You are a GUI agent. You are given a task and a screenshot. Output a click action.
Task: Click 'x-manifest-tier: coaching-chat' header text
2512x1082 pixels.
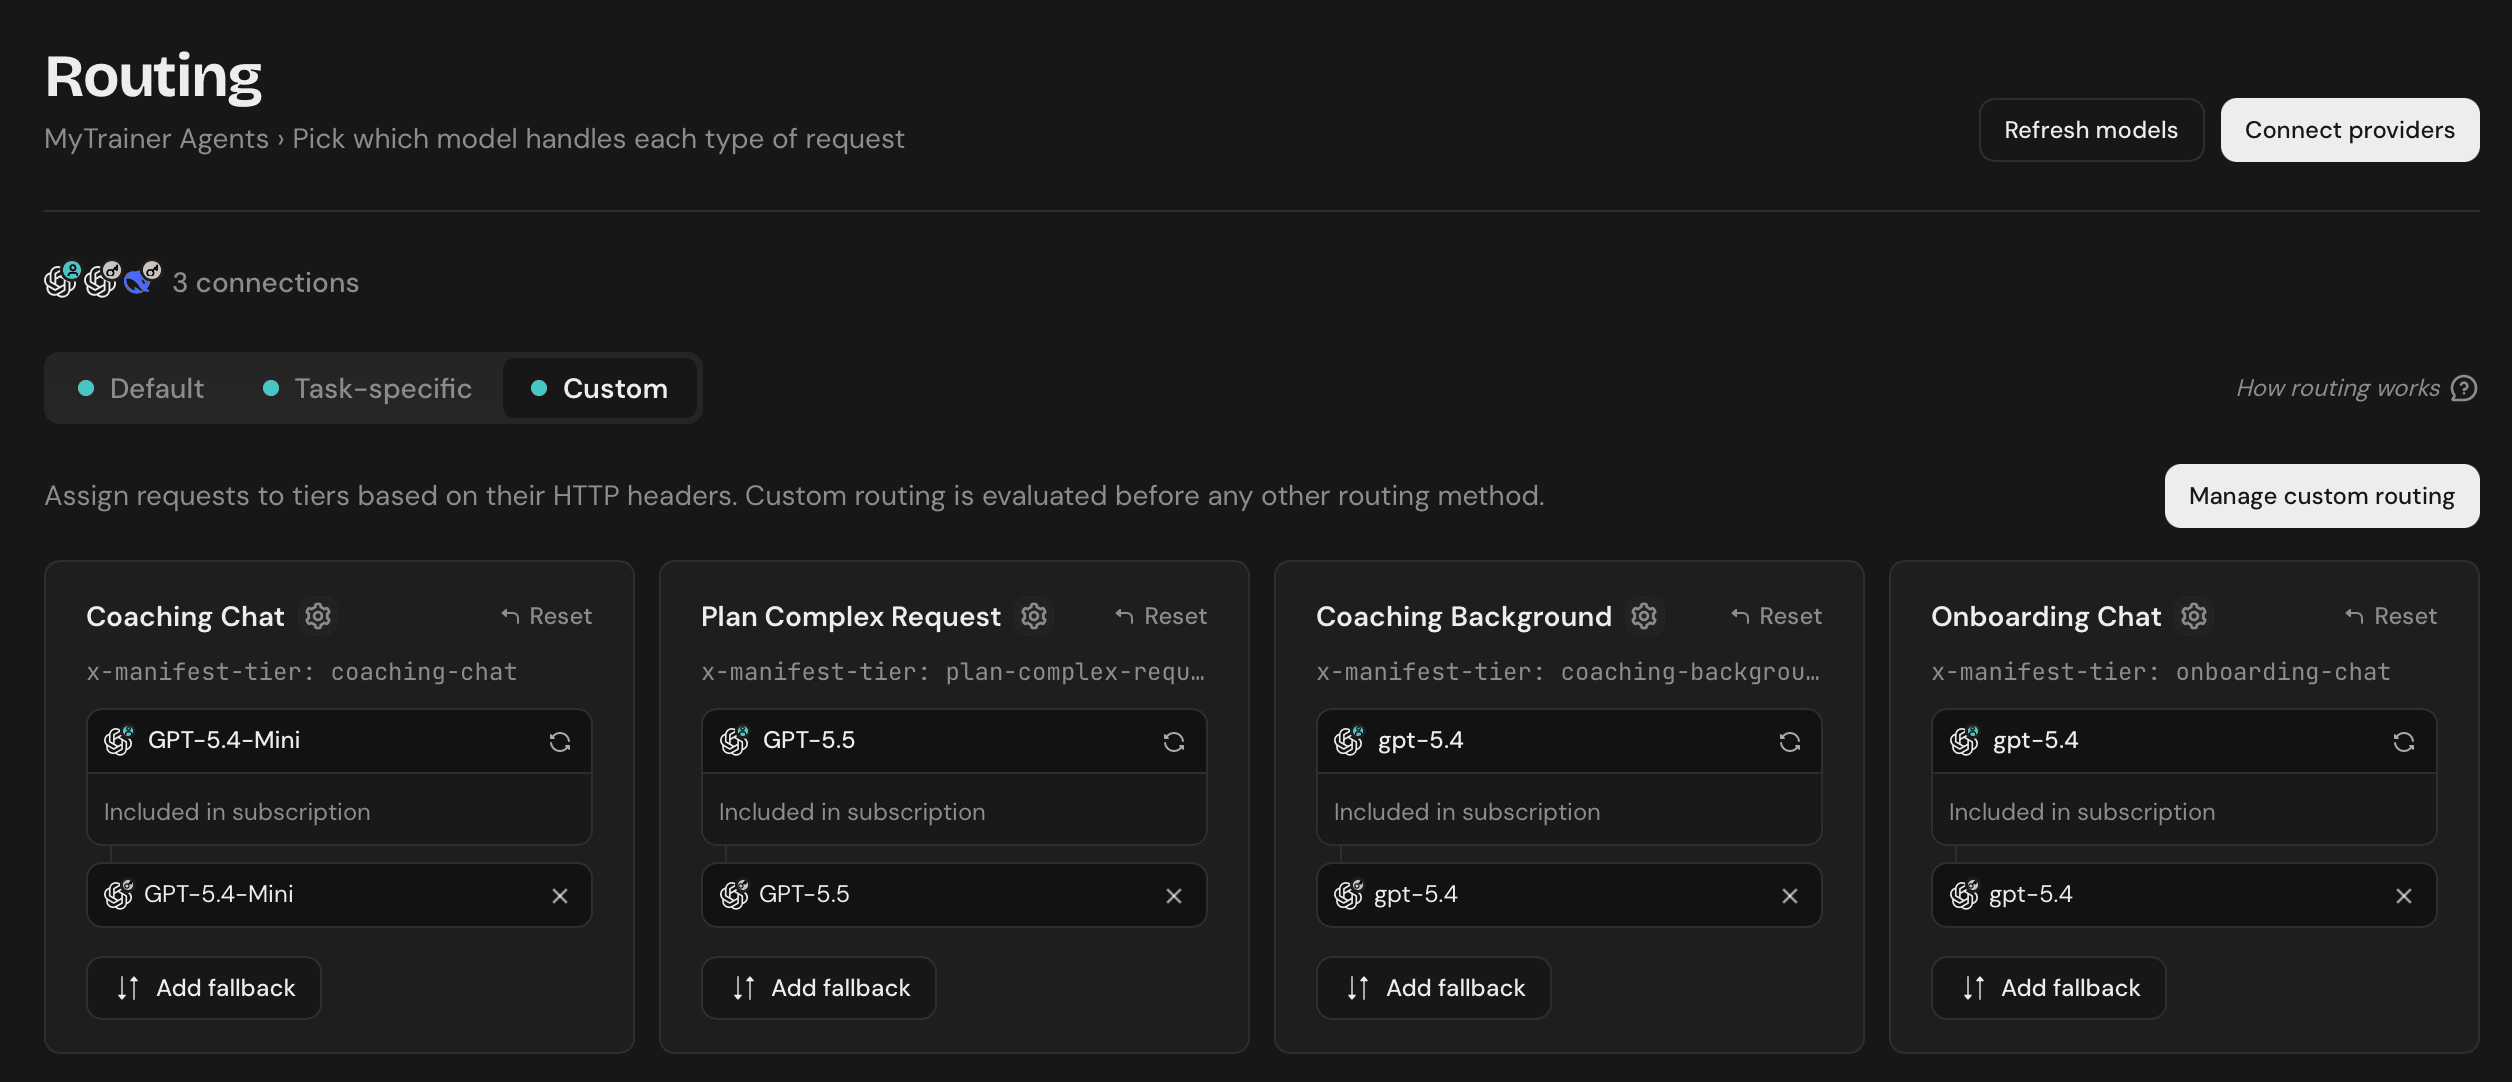pos(301,672)
